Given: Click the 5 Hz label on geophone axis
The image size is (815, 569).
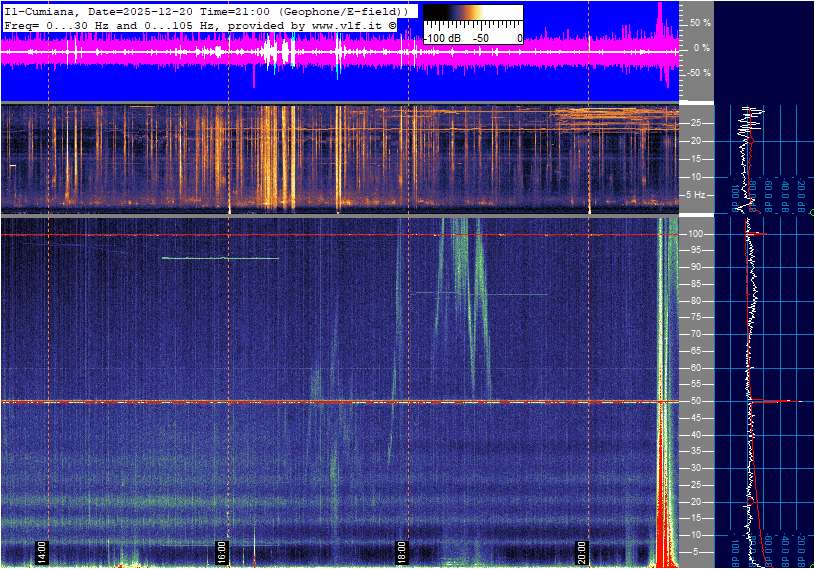Looking at the screenshot, I should [x=694, y=195].
